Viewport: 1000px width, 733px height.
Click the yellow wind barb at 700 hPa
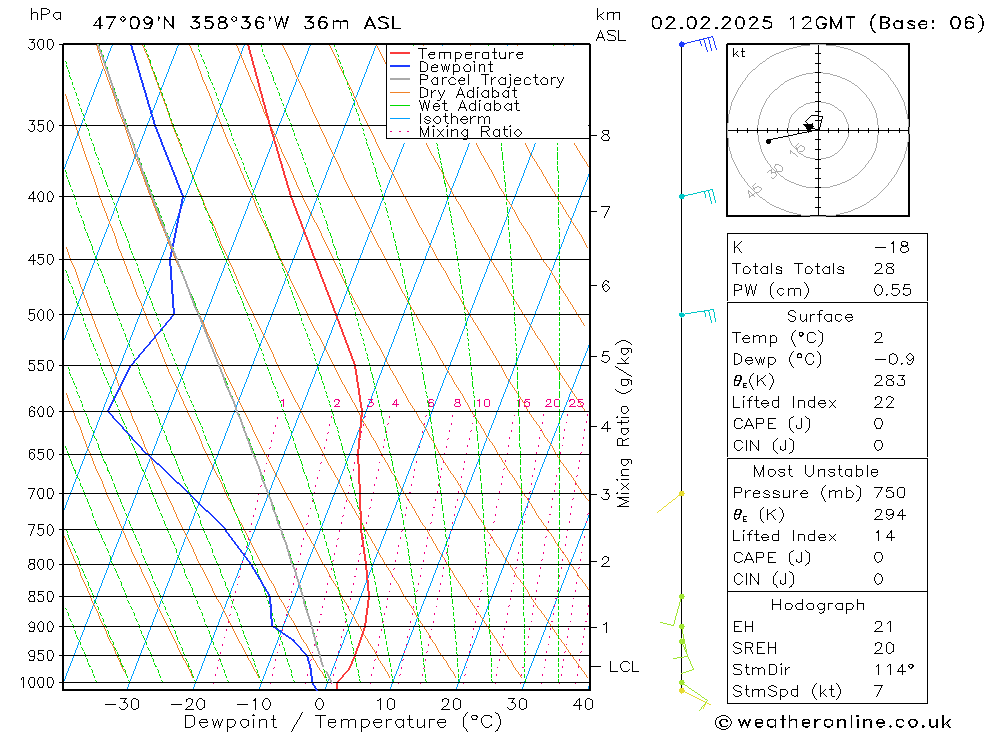(x=670, y=502)
